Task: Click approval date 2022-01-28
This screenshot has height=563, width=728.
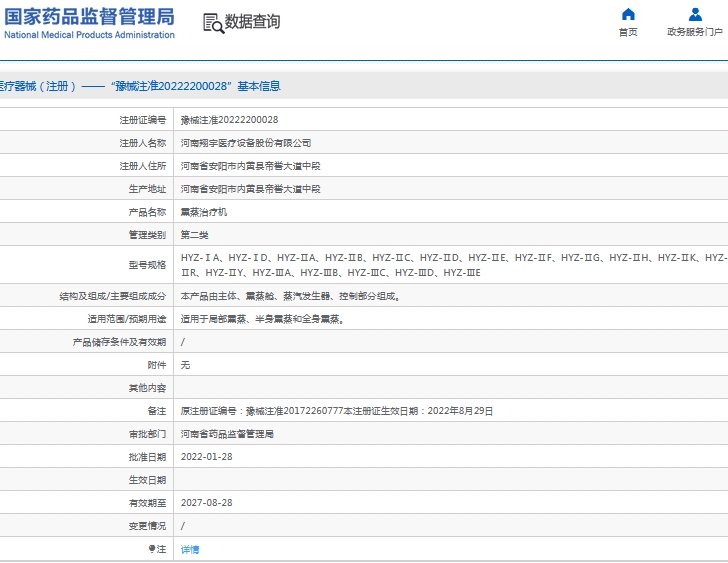Action: (206, 457)
